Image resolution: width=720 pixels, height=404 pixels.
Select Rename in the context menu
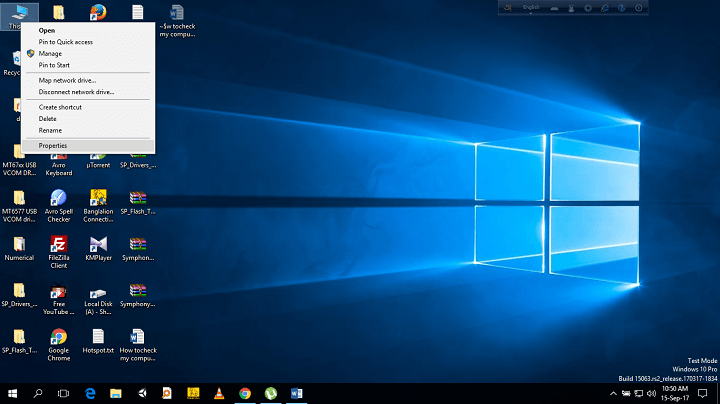coord(50,130)
